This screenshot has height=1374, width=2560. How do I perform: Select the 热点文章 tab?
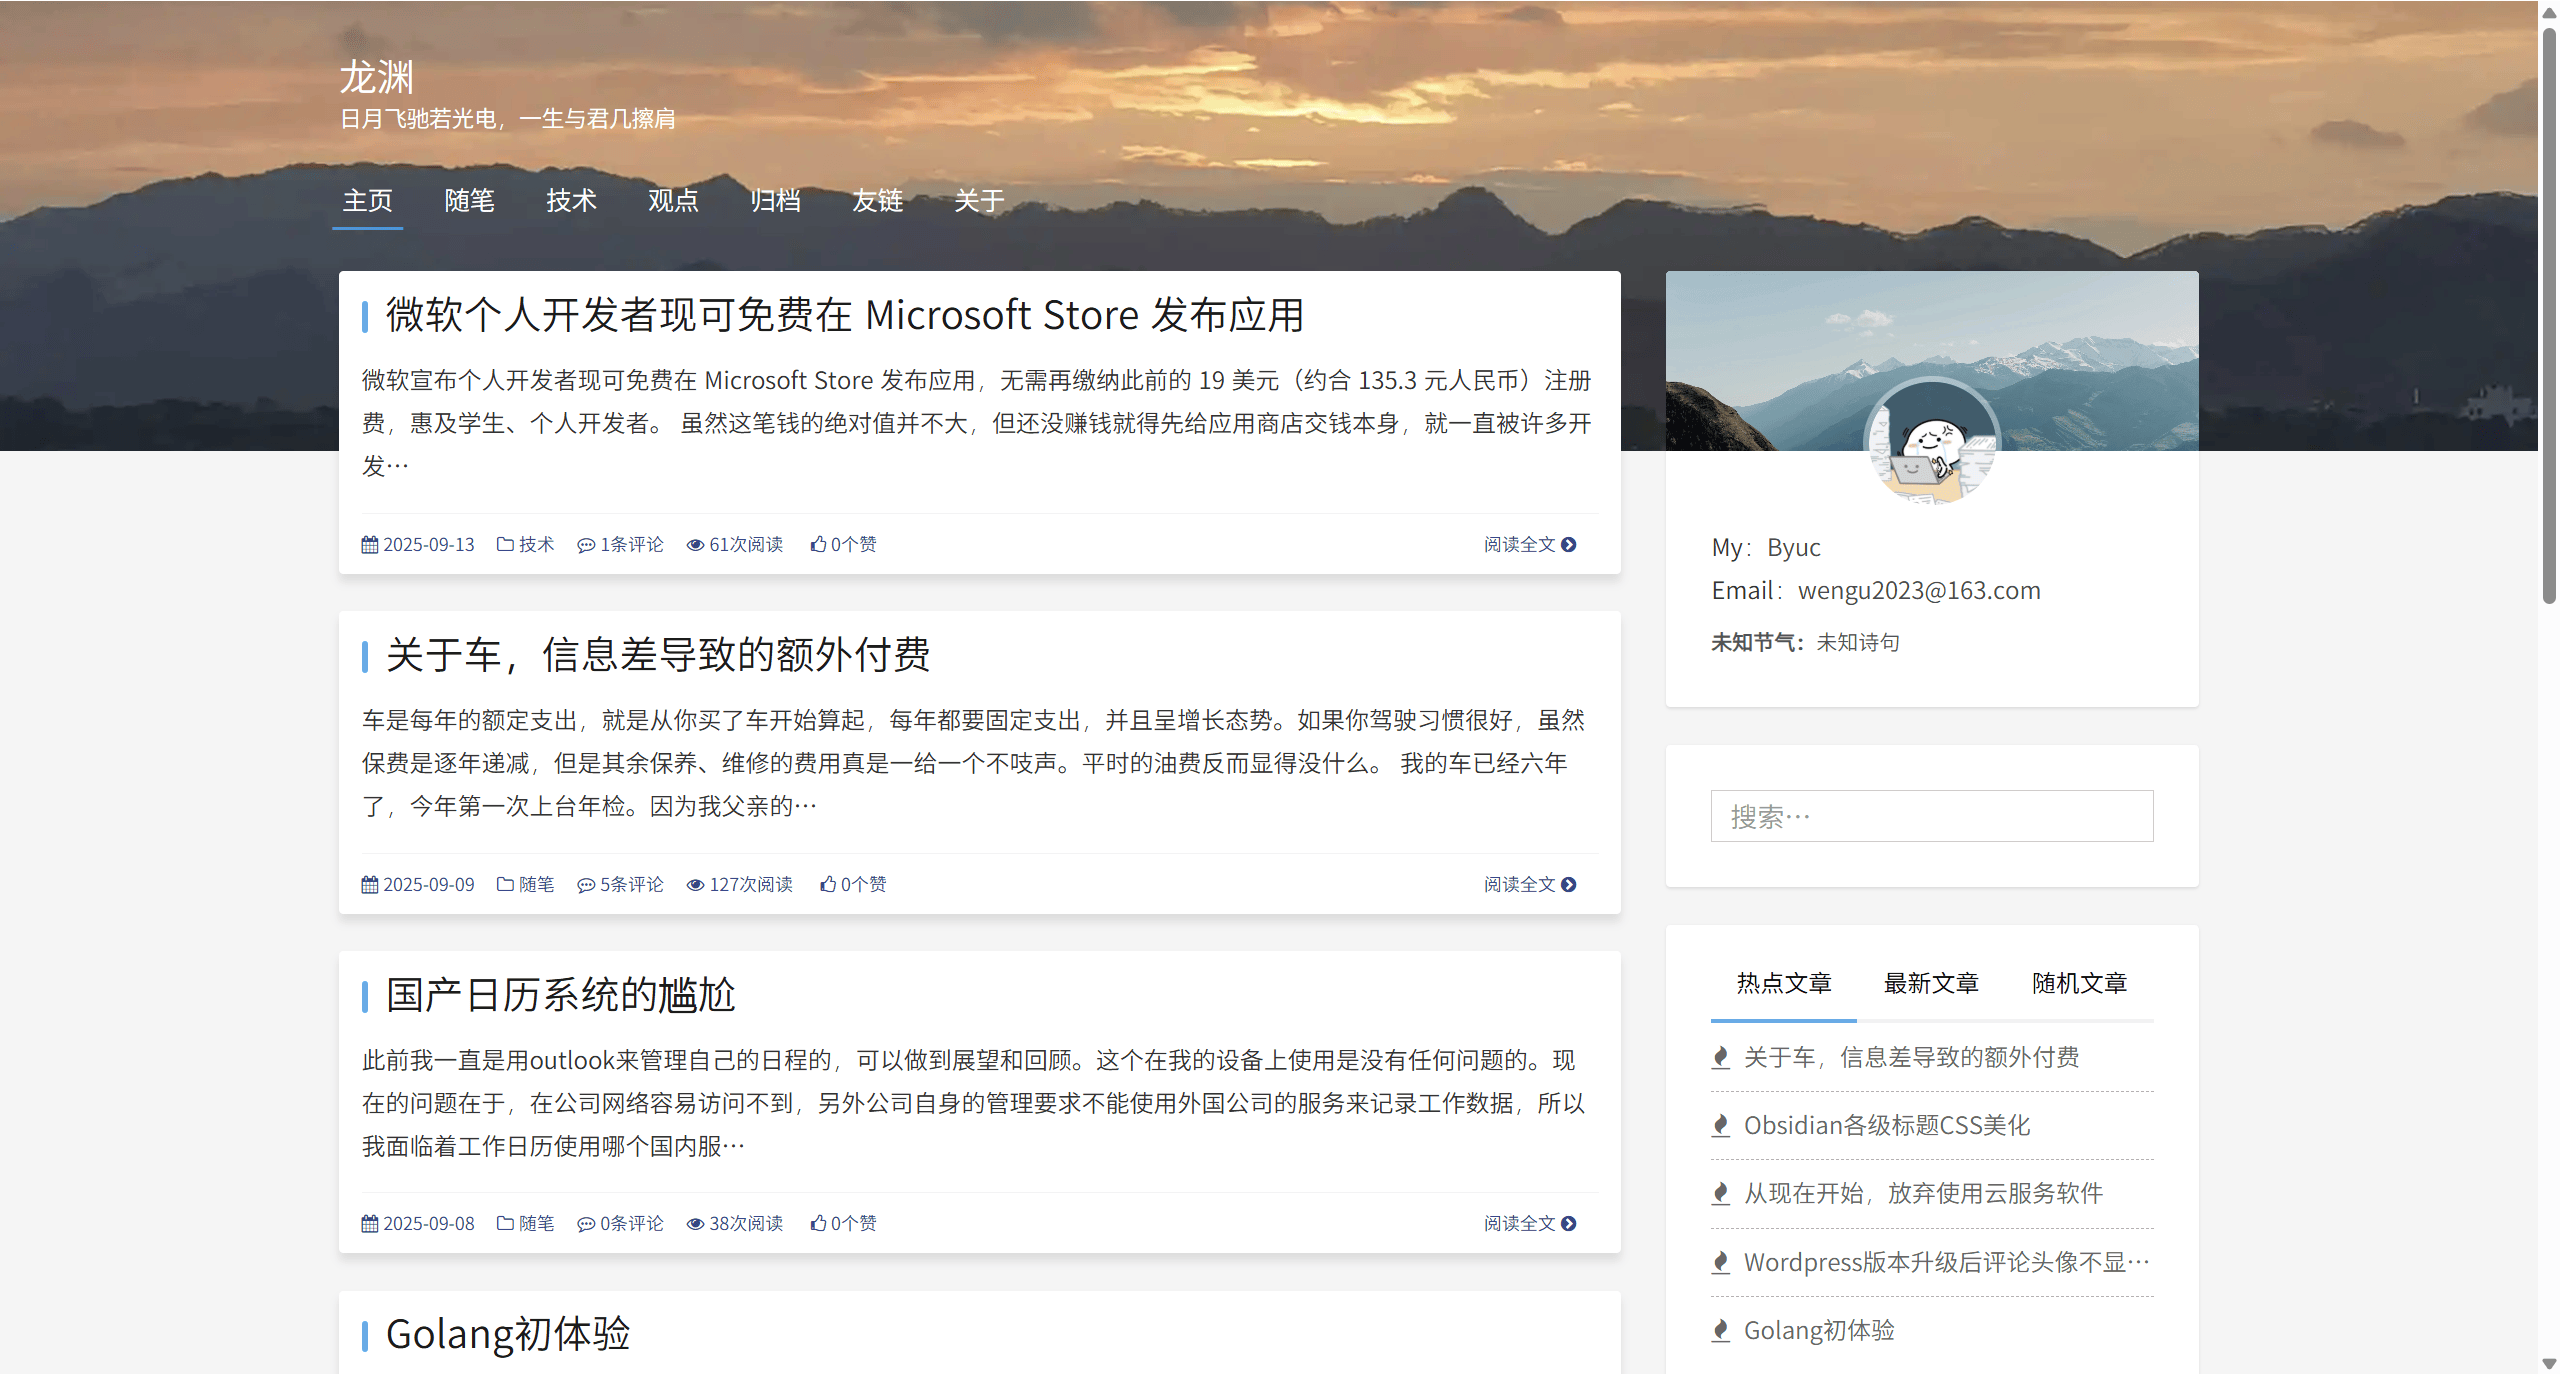point(1783,983)
